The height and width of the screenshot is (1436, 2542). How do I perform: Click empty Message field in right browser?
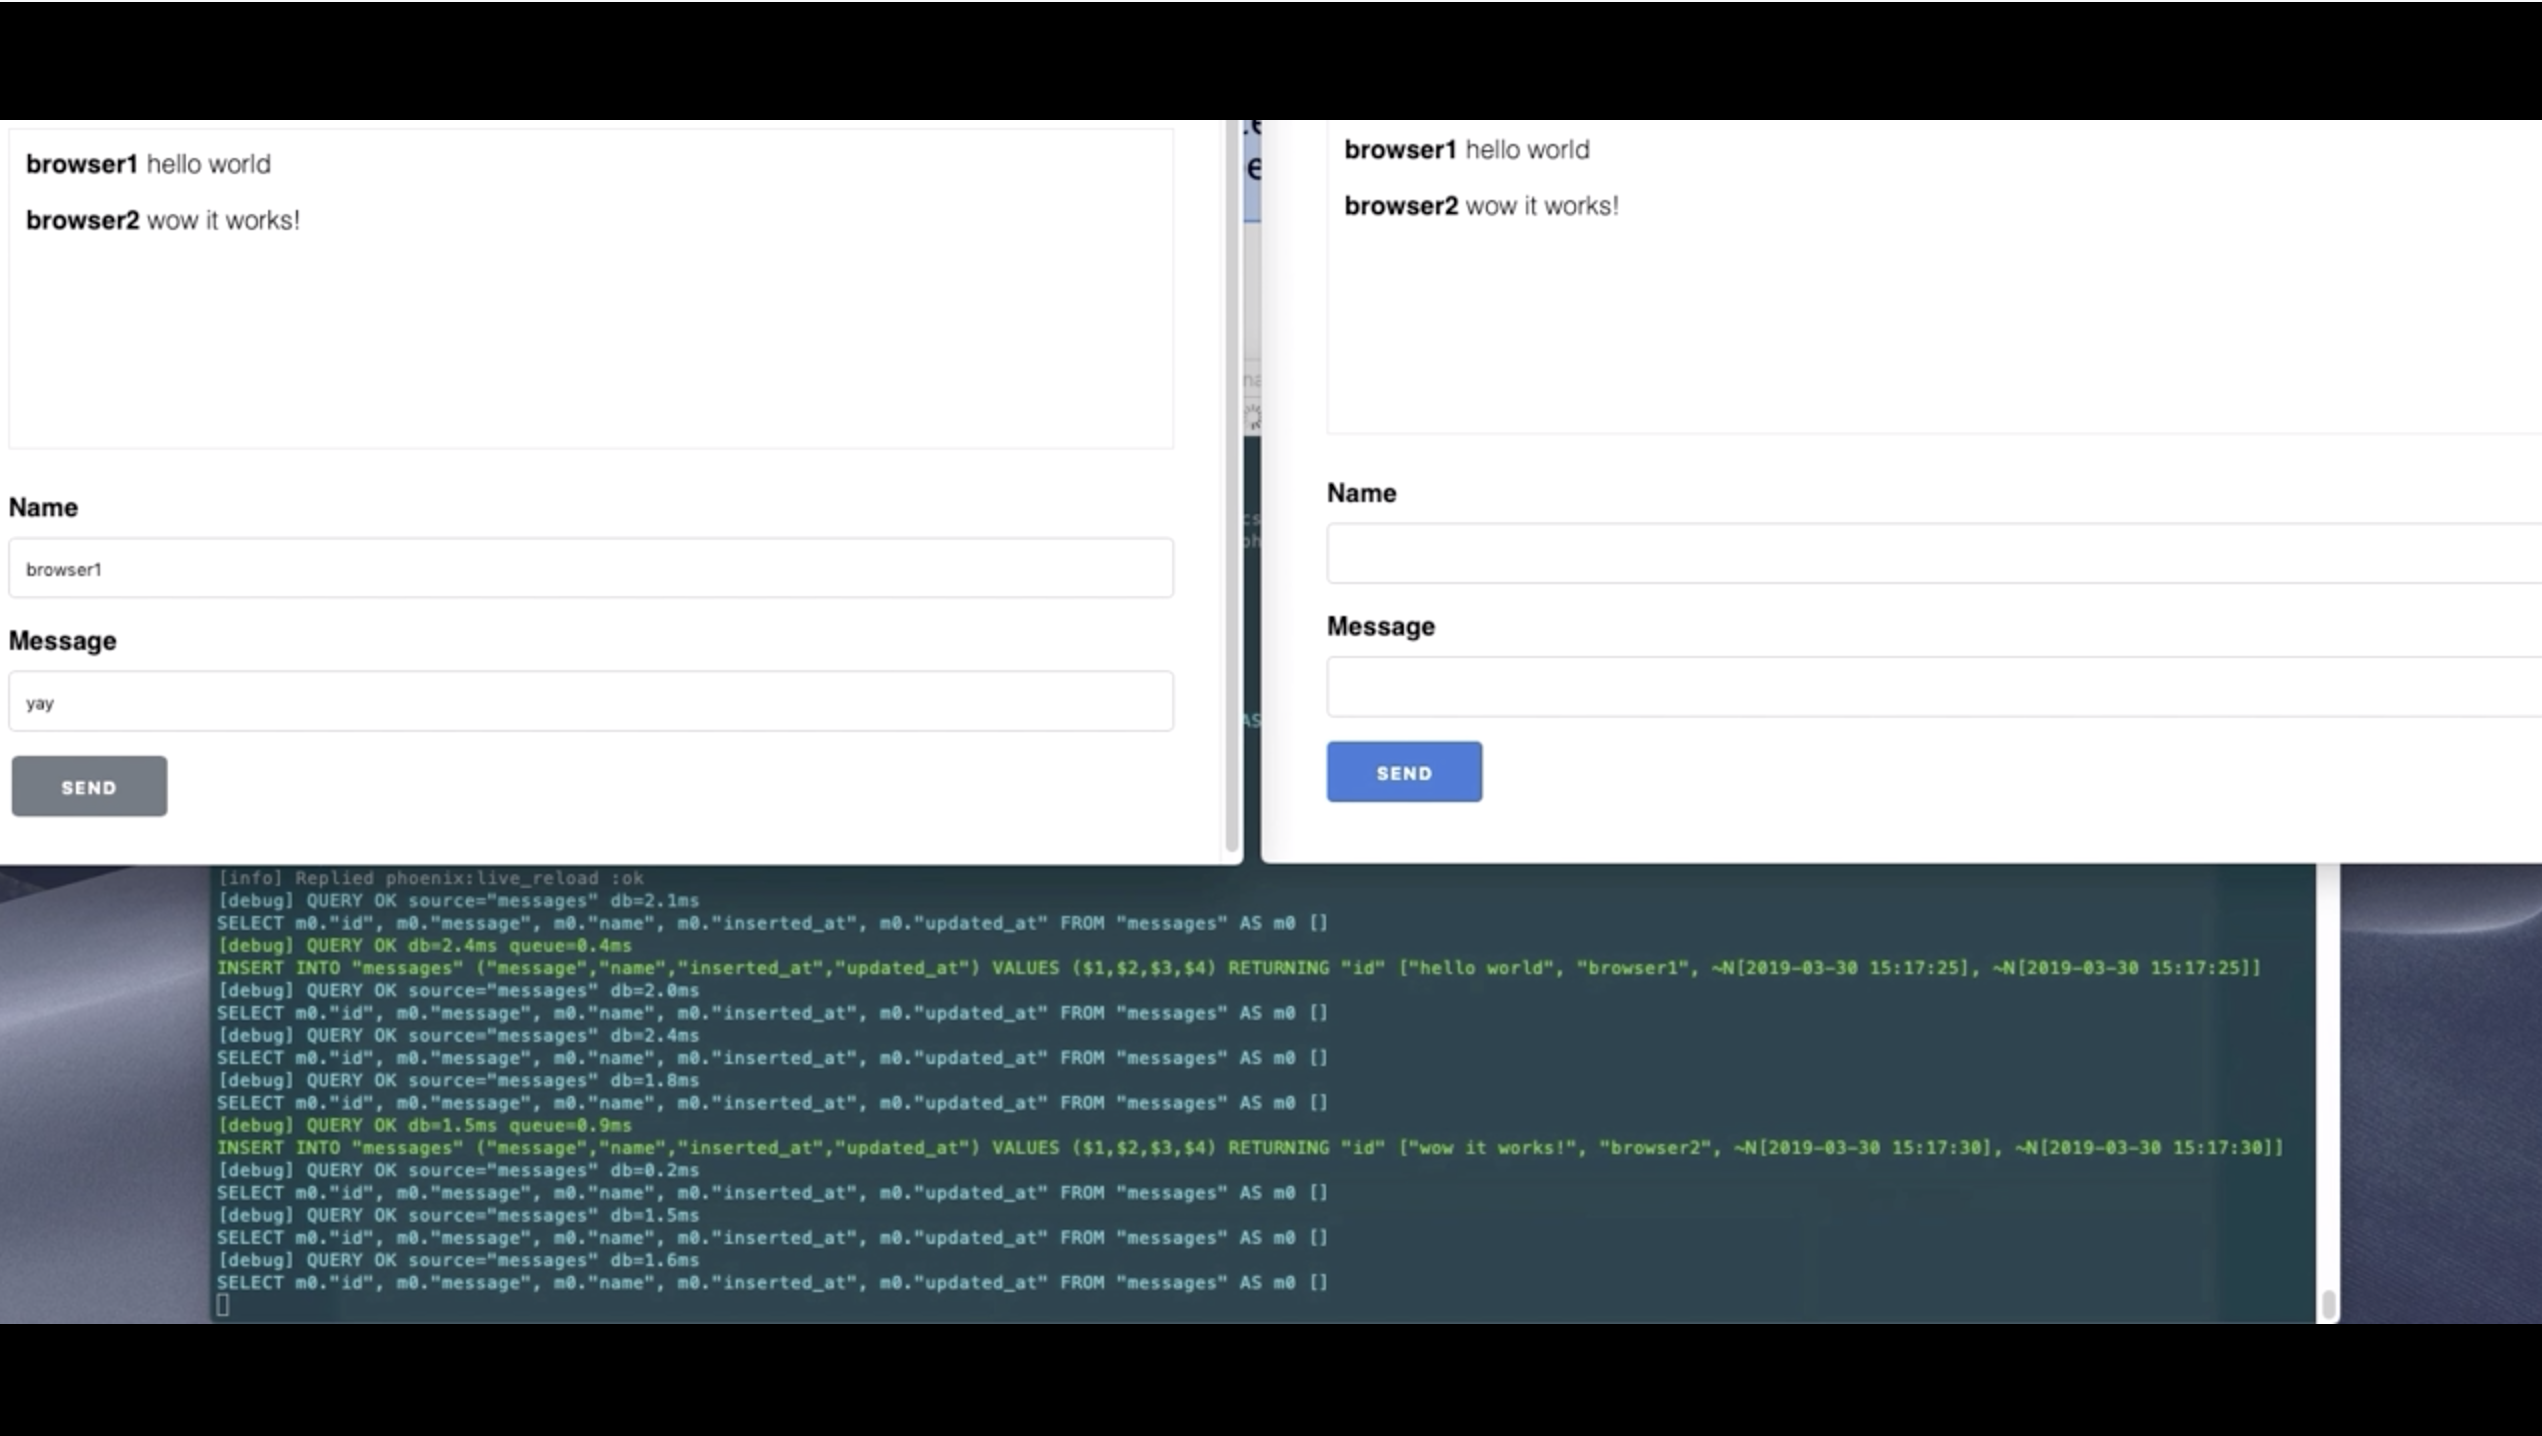pos(1934,687)
